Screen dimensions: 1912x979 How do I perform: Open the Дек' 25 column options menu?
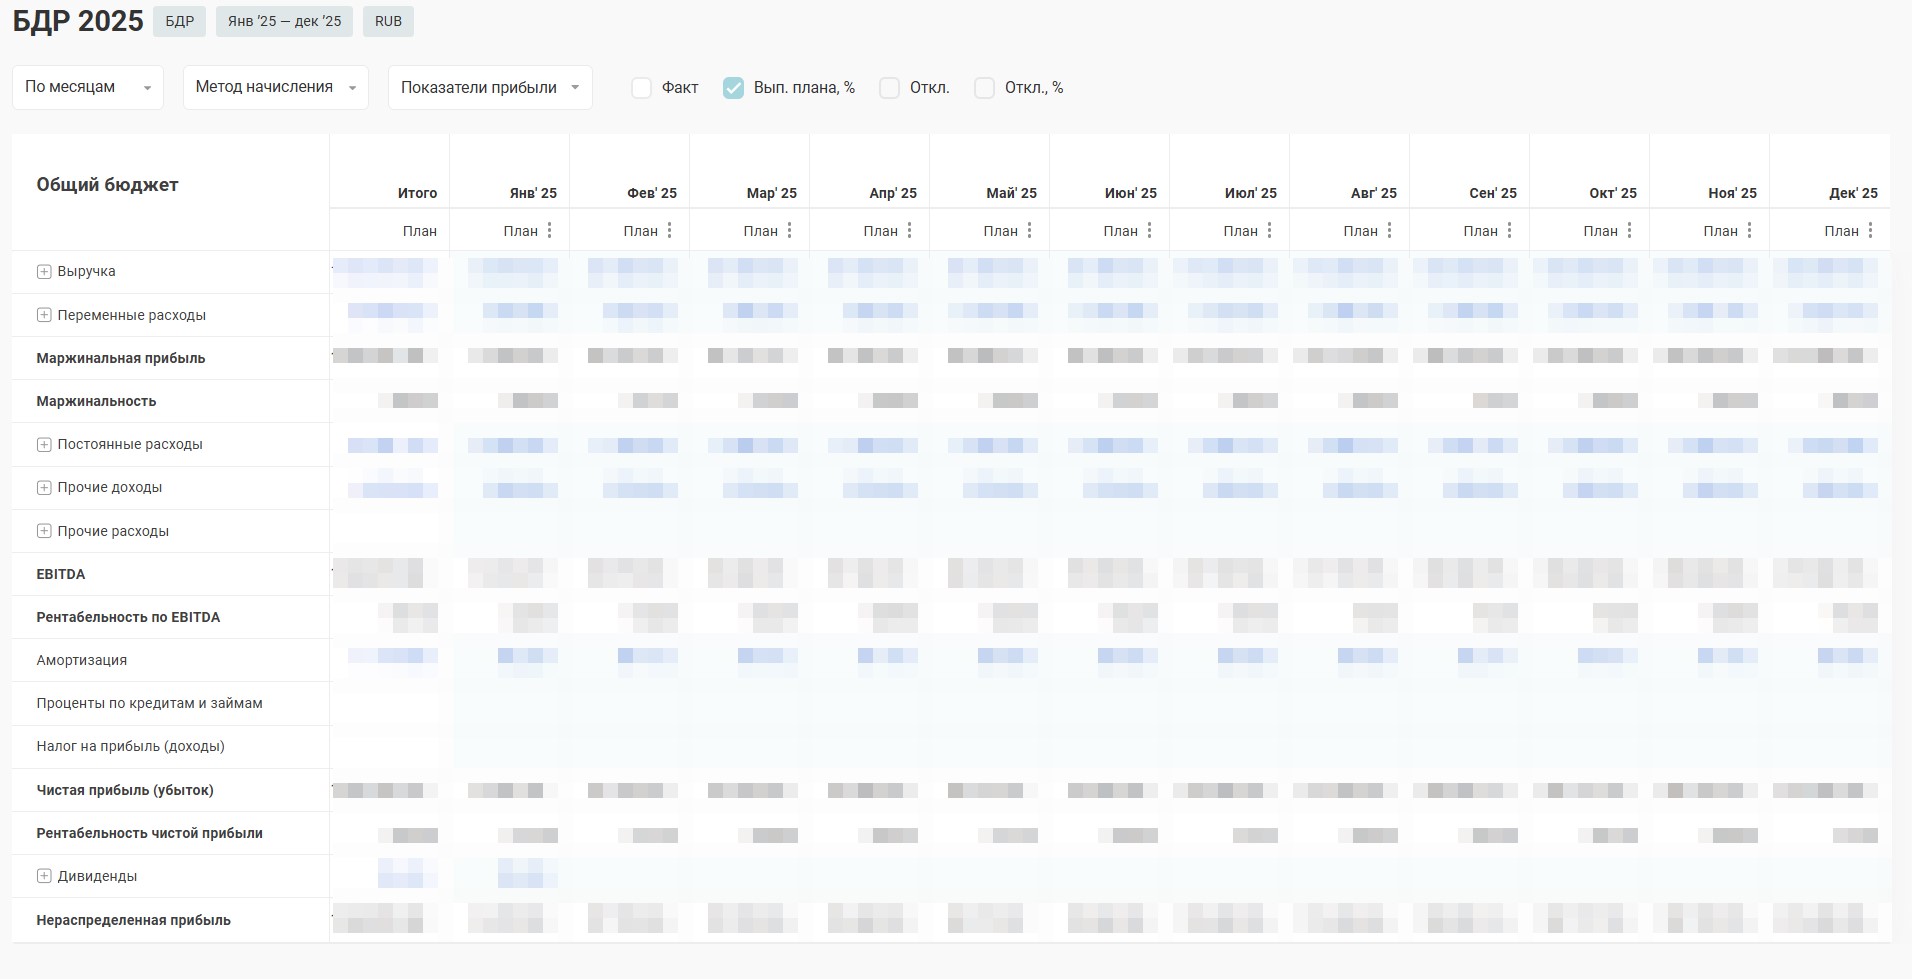coord(1870,231)
